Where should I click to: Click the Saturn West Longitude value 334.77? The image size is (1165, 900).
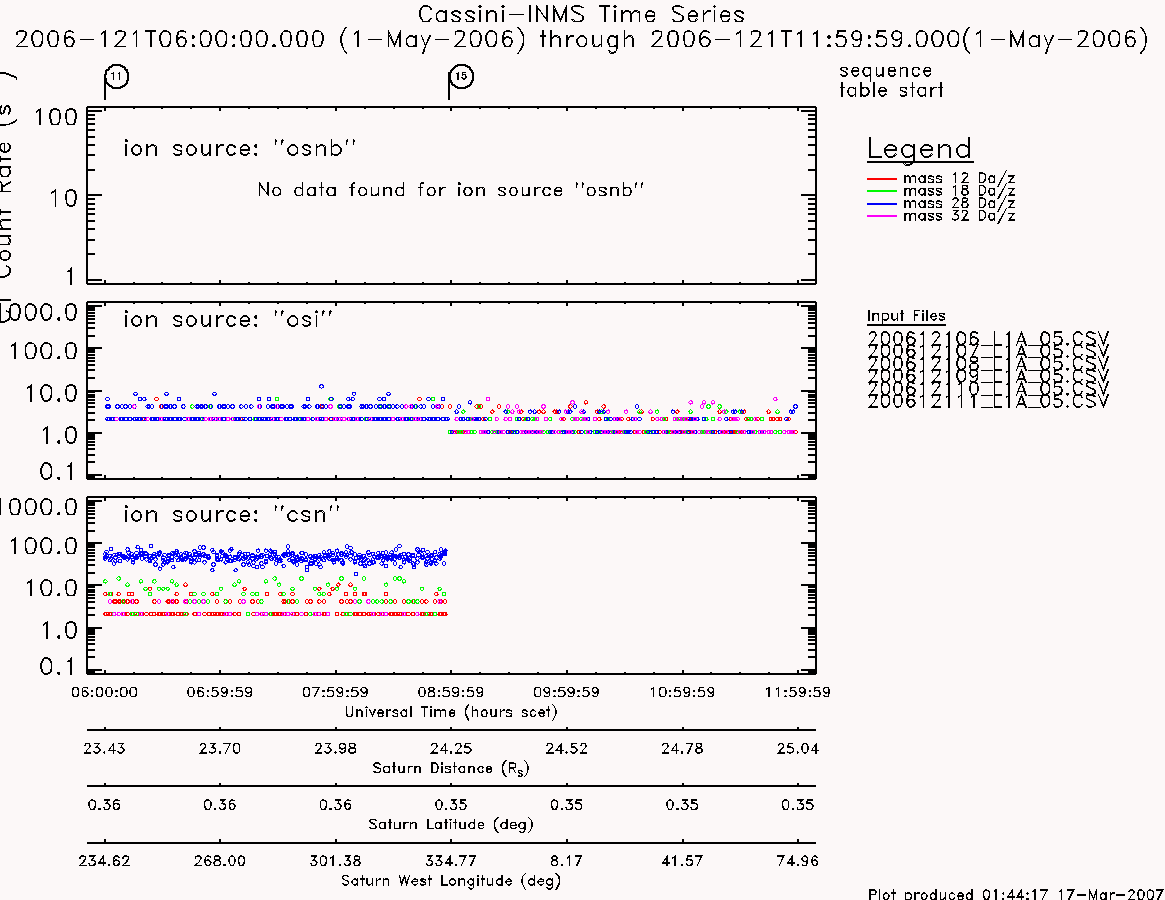tap(450, 861)
